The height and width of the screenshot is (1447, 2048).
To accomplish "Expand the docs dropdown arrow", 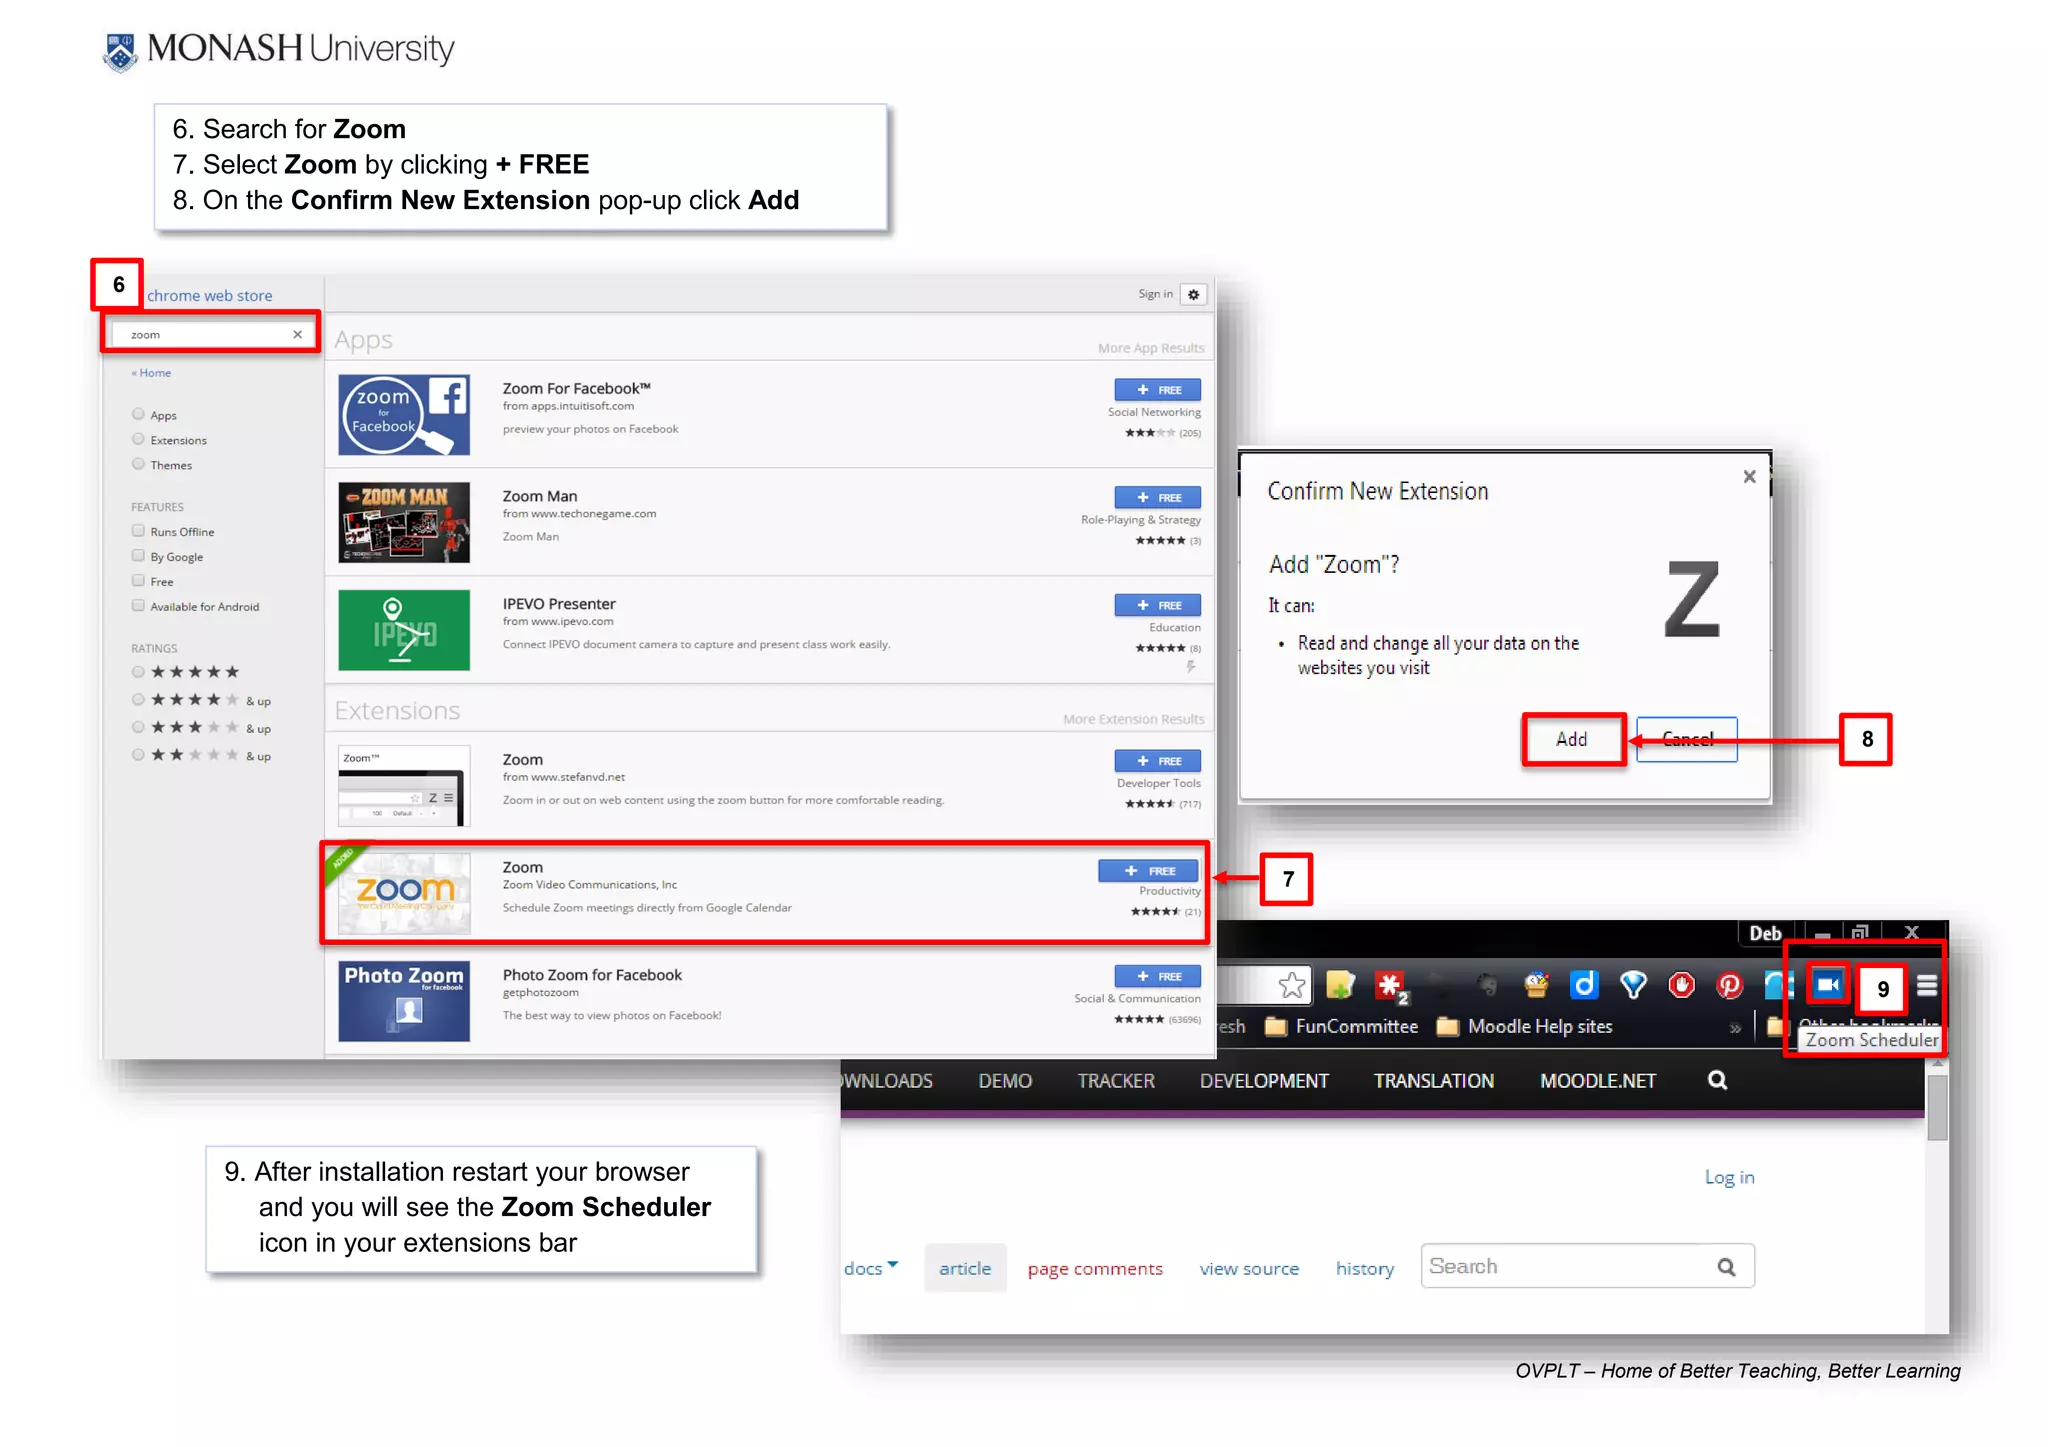I will pyautogui.click(x=893, y=1265).
